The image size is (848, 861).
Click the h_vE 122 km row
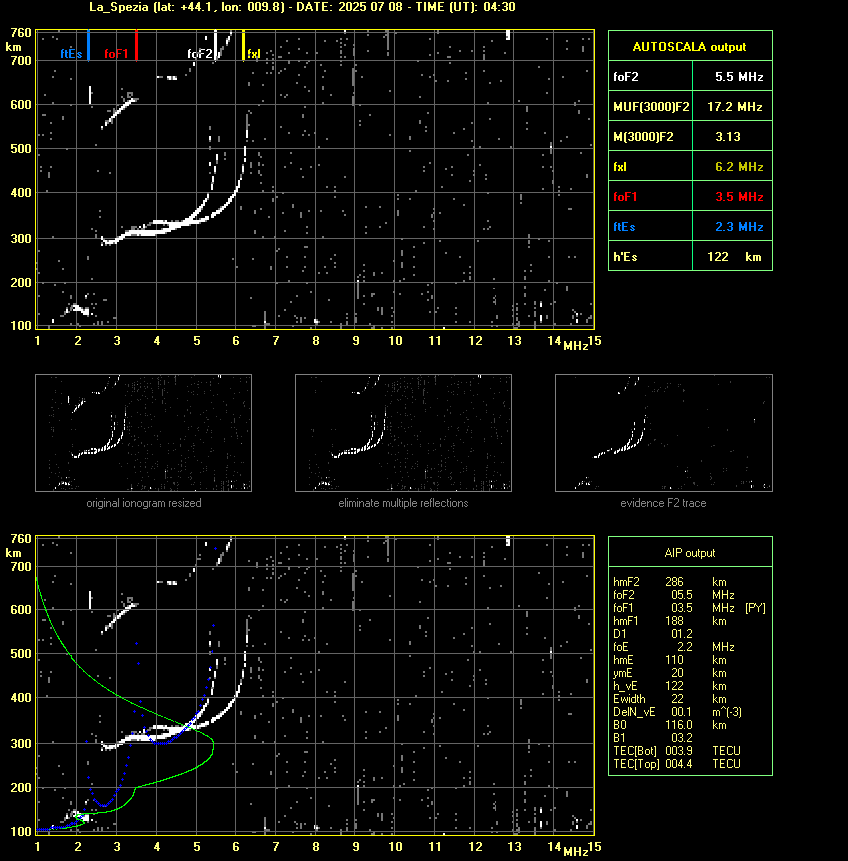(x=670, y=686)
